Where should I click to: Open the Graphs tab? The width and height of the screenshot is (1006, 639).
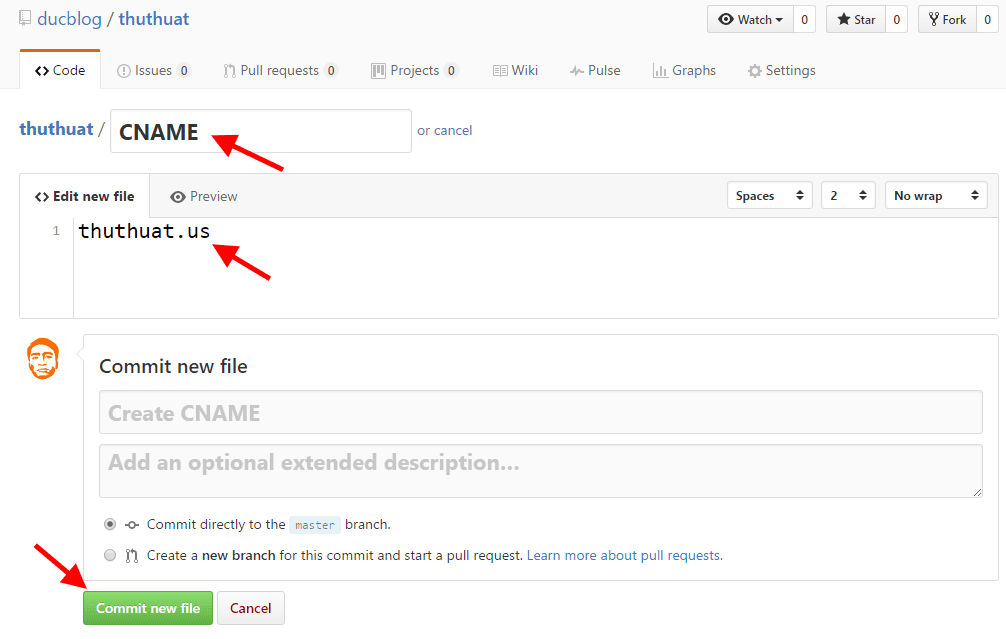coord(684,71)
